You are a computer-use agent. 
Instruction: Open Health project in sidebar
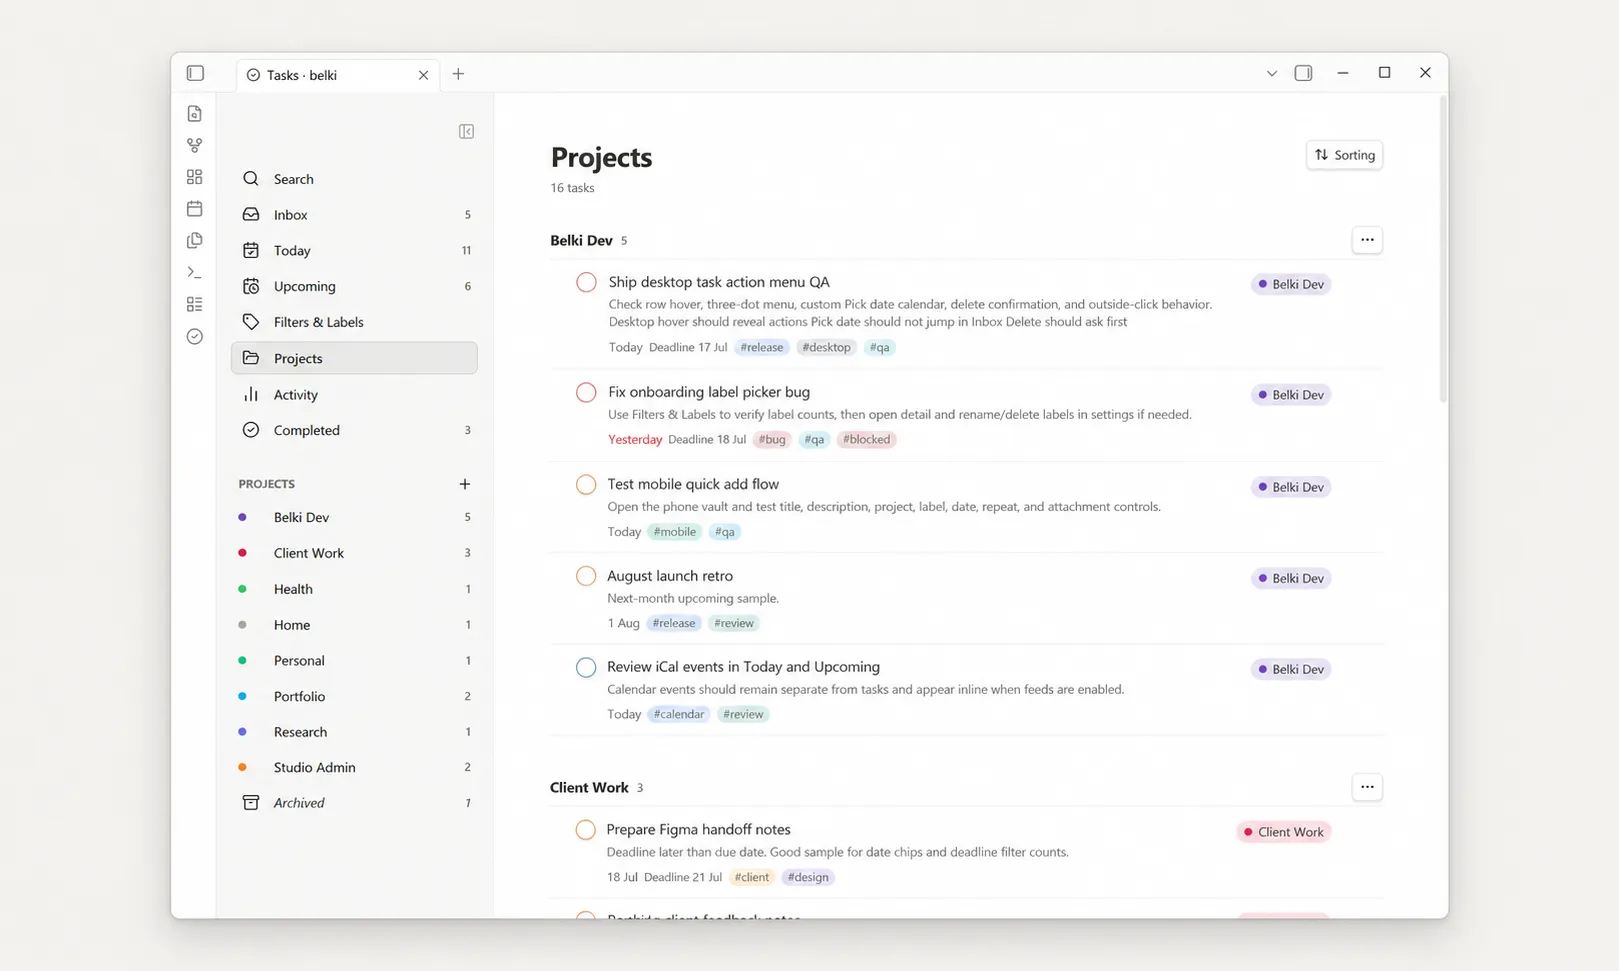click(x=354, y=589)
